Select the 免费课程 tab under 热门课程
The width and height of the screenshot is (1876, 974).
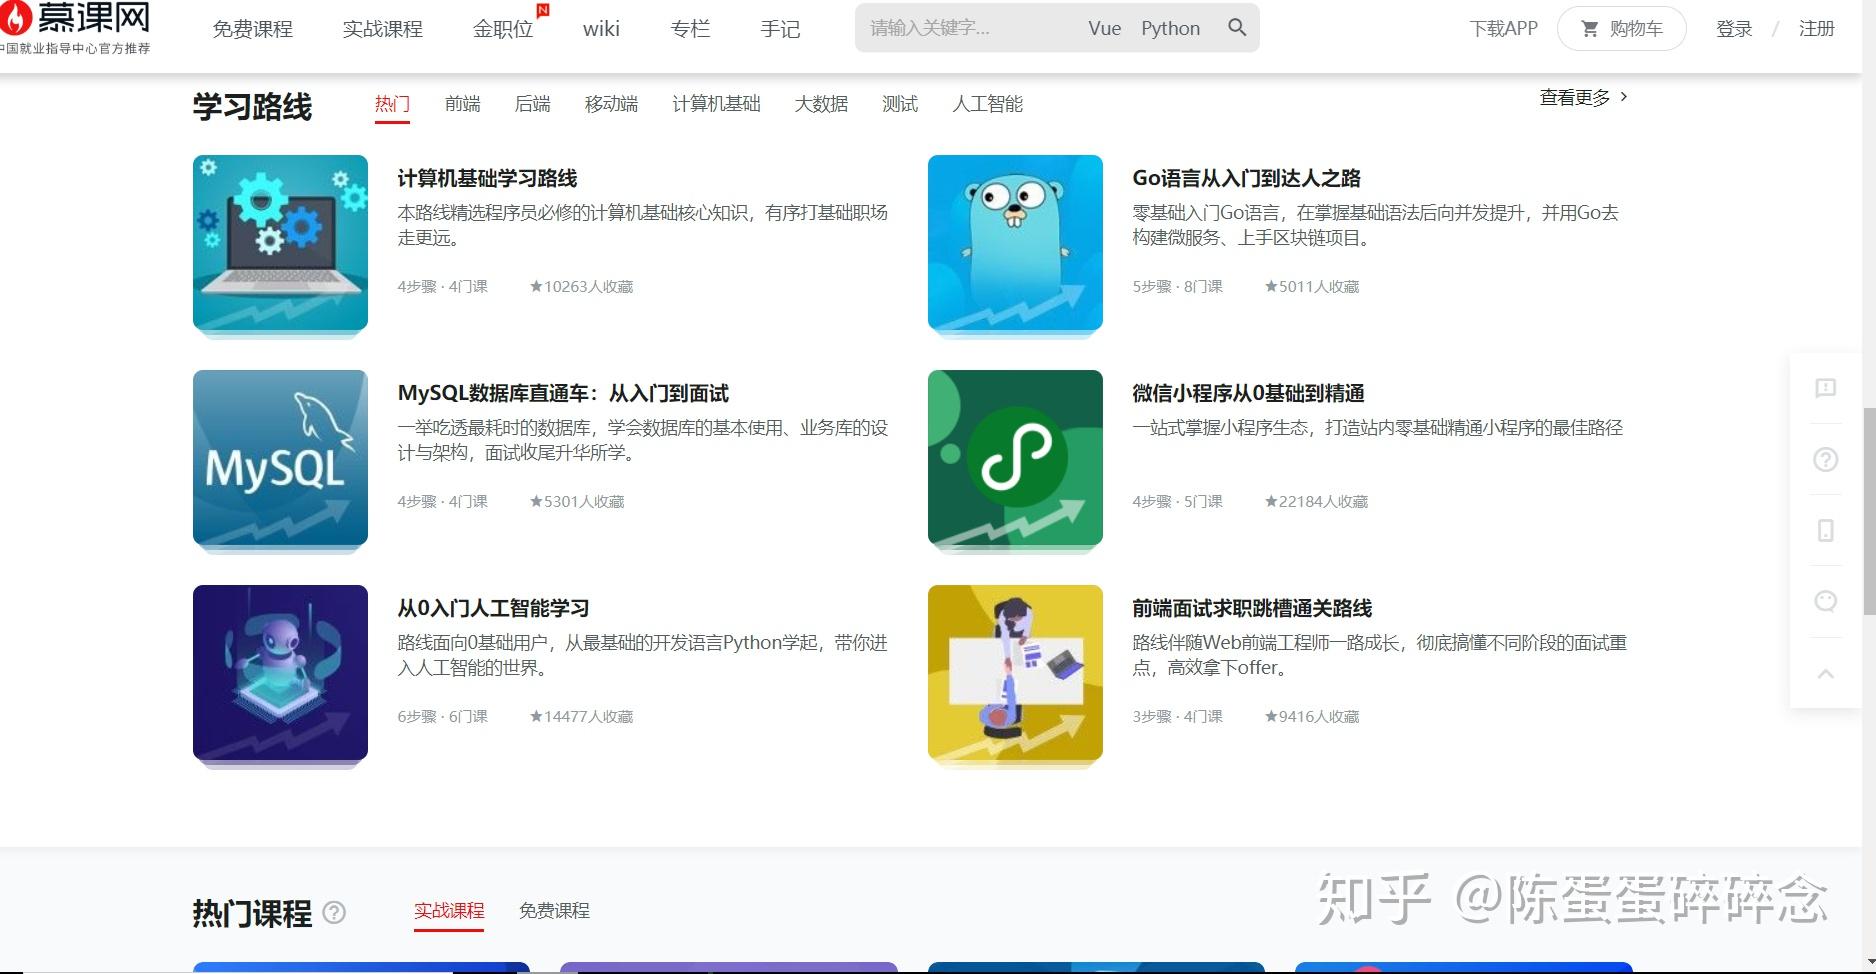pos(554,911)
